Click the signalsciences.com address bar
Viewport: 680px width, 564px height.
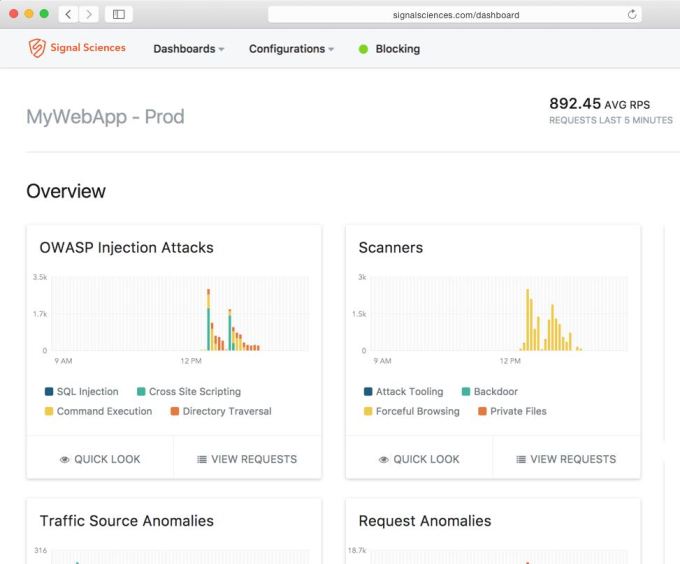point(455,15)
